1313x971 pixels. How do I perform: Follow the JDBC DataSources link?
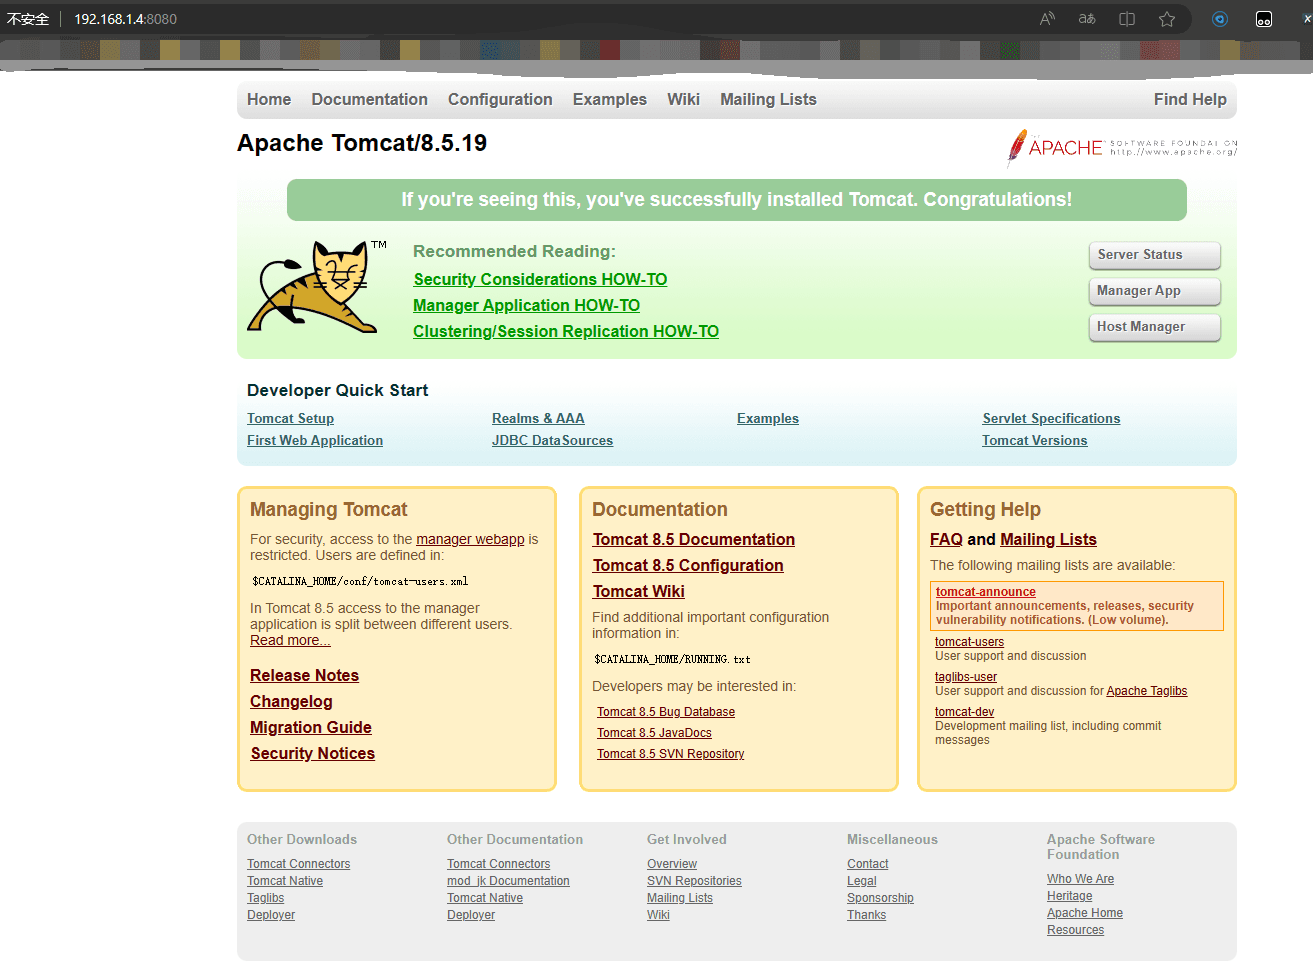point(552,441)
